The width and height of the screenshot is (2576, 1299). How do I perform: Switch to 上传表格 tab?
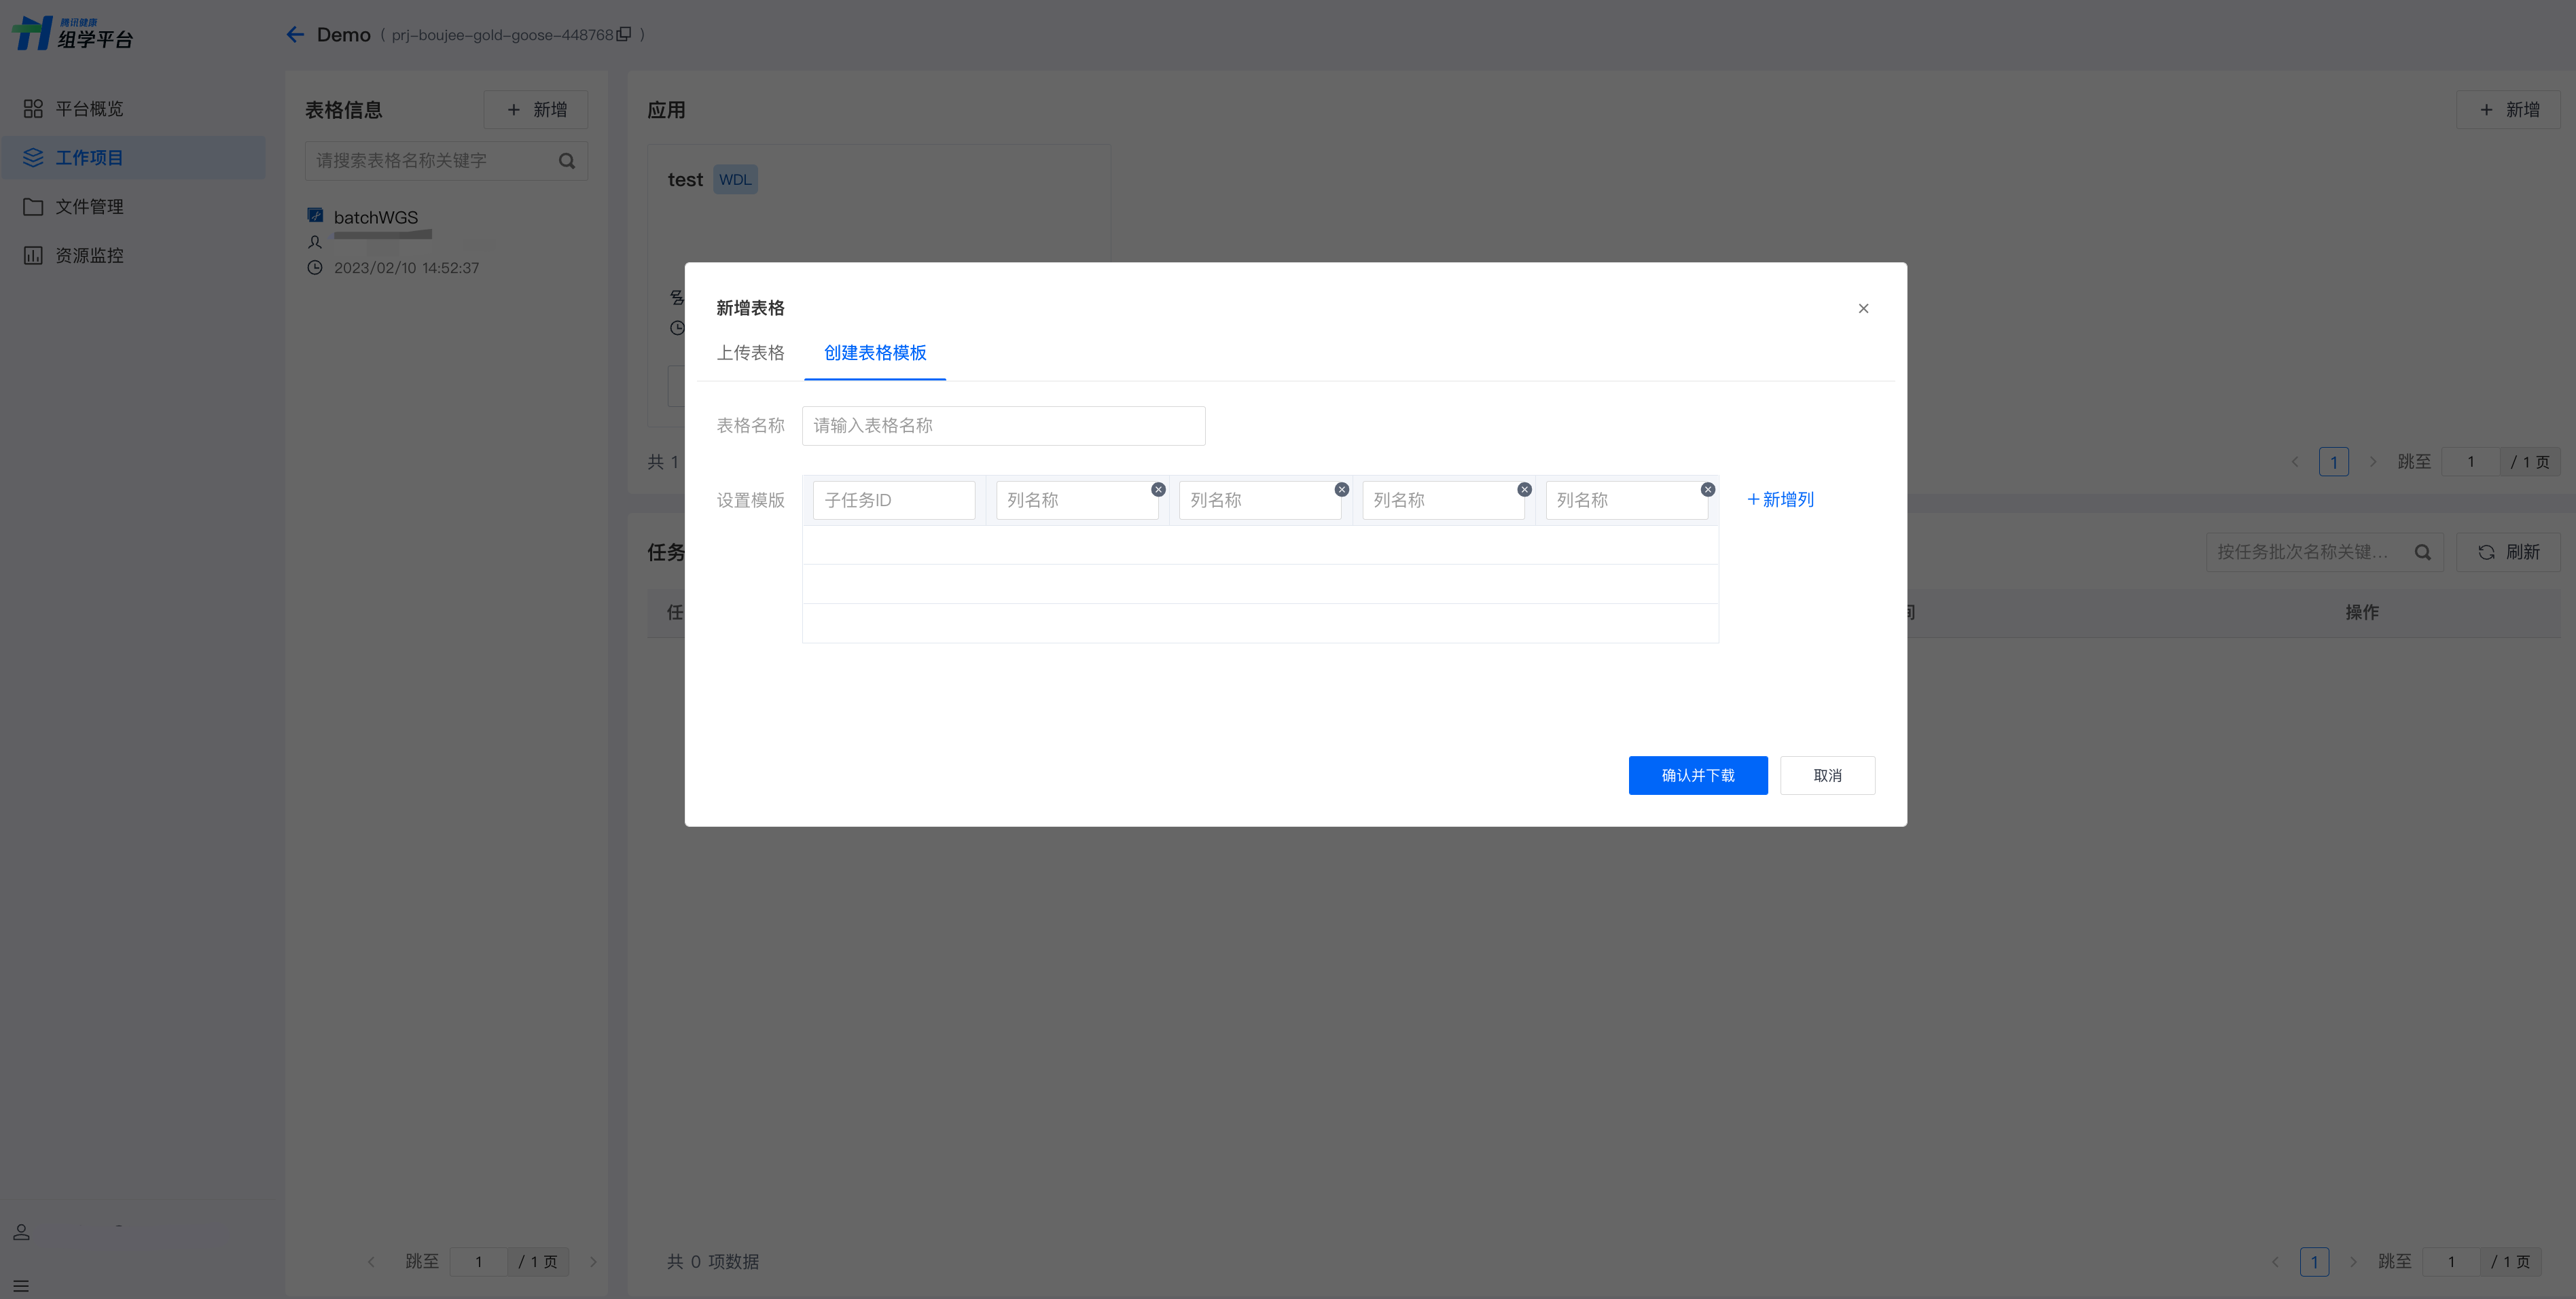point(750,353)
